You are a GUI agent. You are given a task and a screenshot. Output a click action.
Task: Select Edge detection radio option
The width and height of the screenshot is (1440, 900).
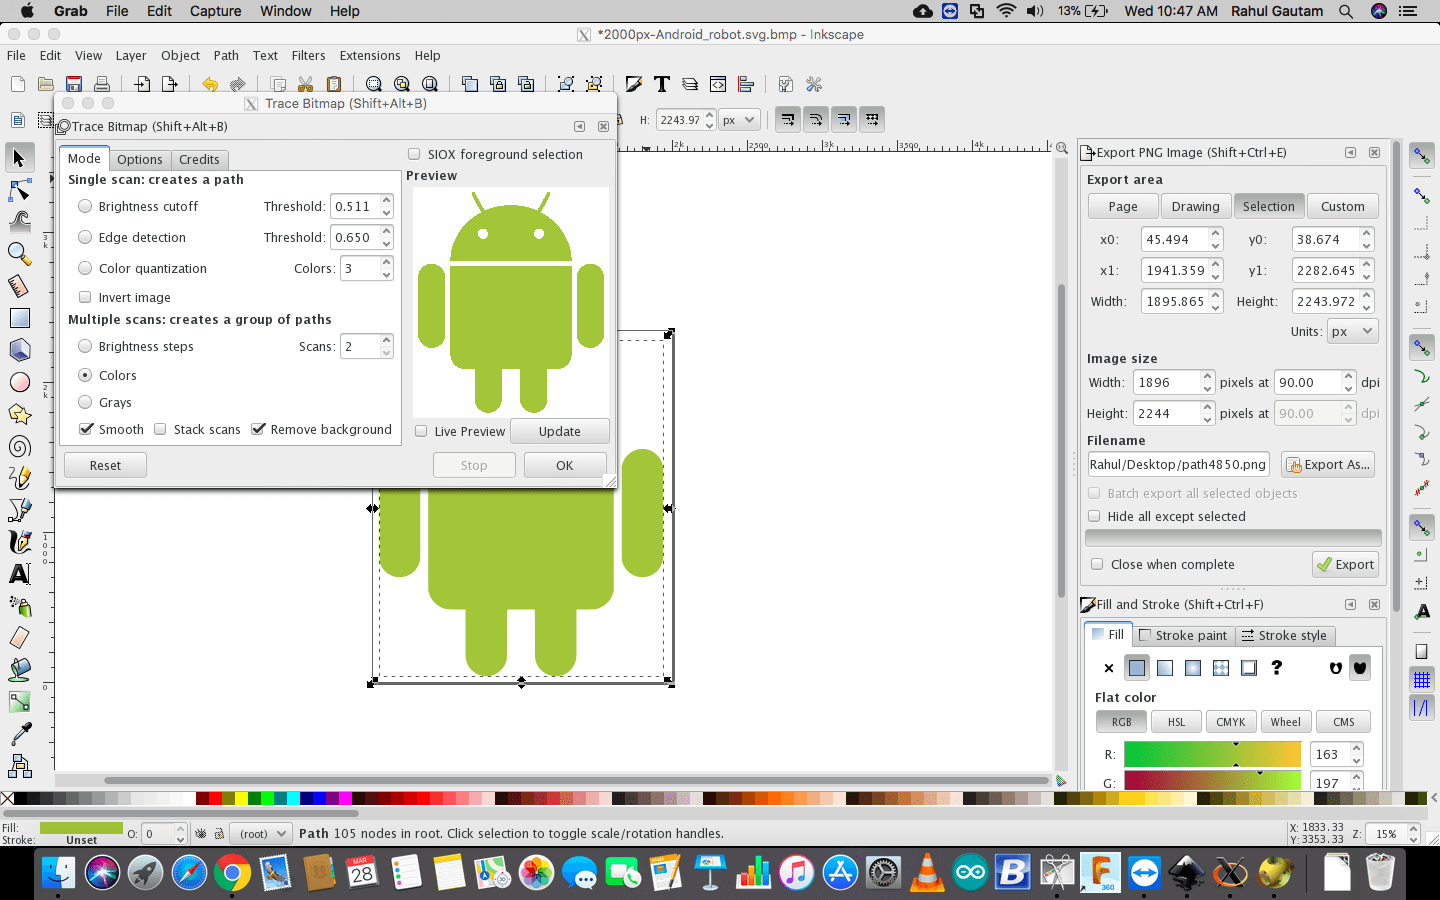85,237
